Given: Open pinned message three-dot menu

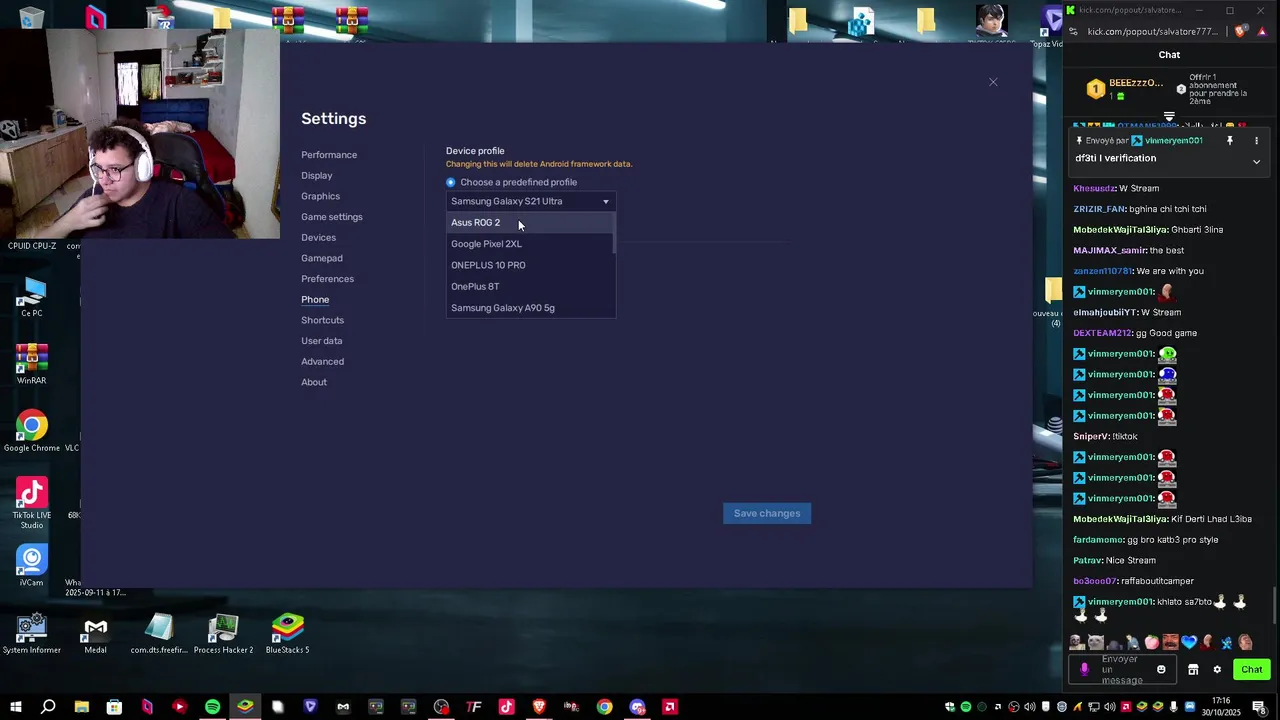Looking at the screenshot, I should click(x=1256, y=141).
